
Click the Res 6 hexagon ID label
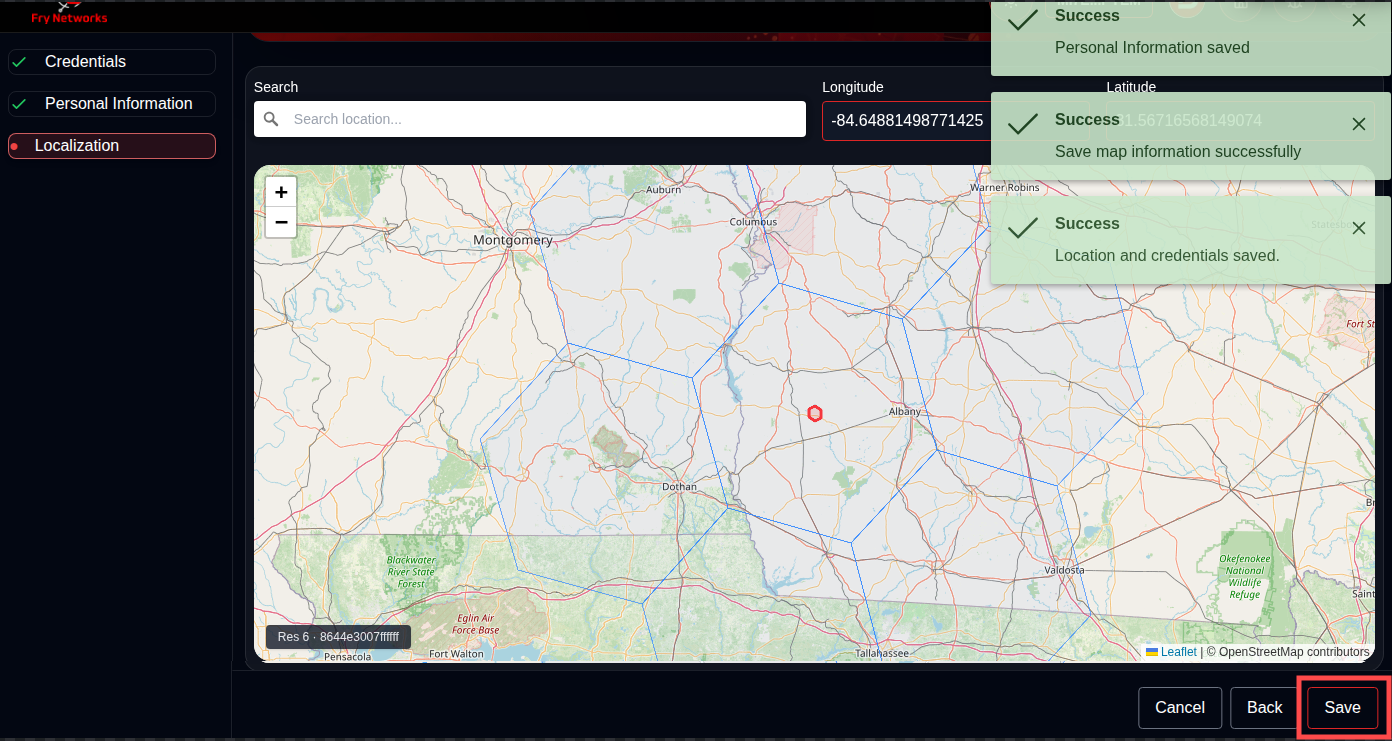tap(338, 637)
